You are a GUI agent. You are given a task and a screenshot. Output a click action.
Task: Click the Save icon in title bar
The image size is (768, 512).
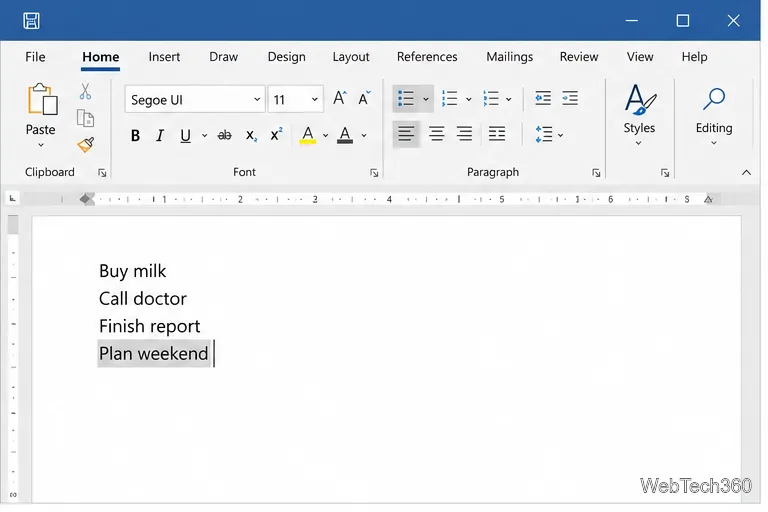click(x=31, y=21)
